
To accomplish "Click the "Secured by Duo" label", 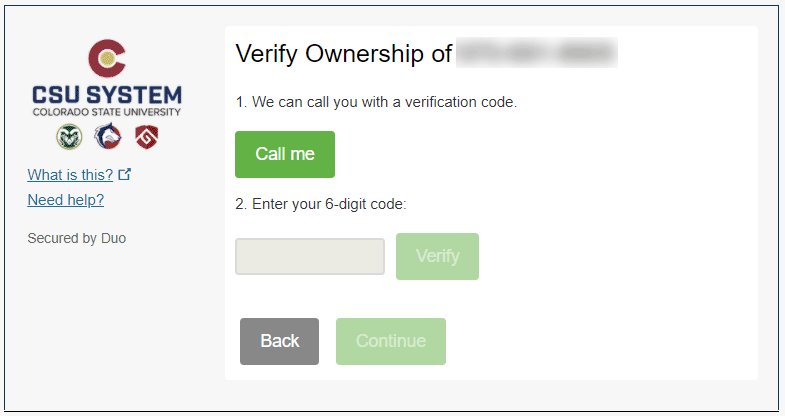I will [x=77, y=238].
